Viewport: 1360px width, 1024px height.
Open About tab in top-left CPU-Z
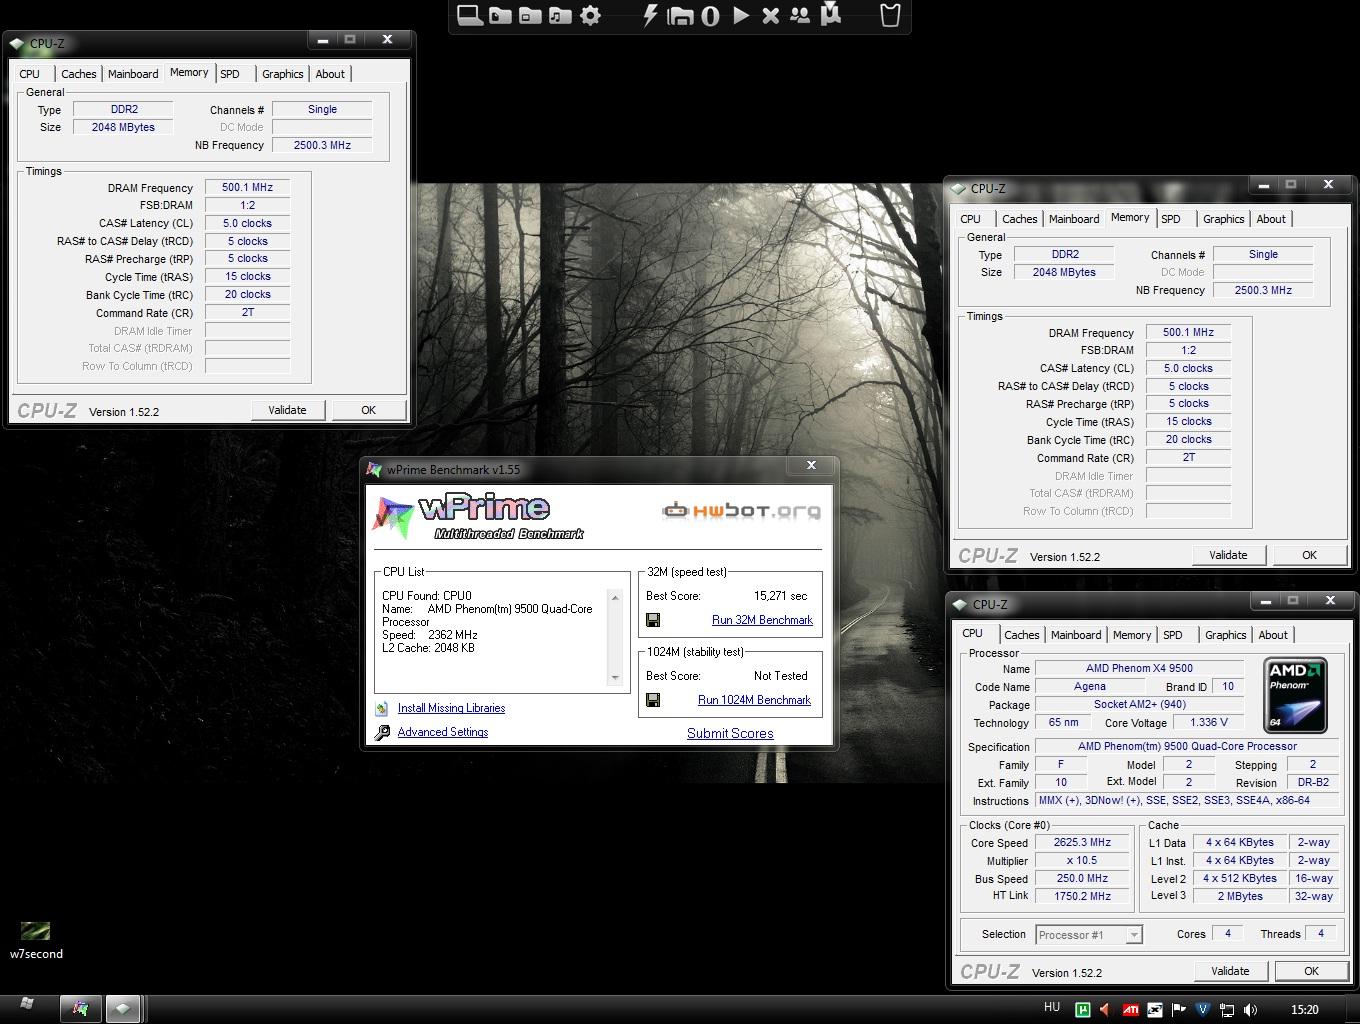330,74
